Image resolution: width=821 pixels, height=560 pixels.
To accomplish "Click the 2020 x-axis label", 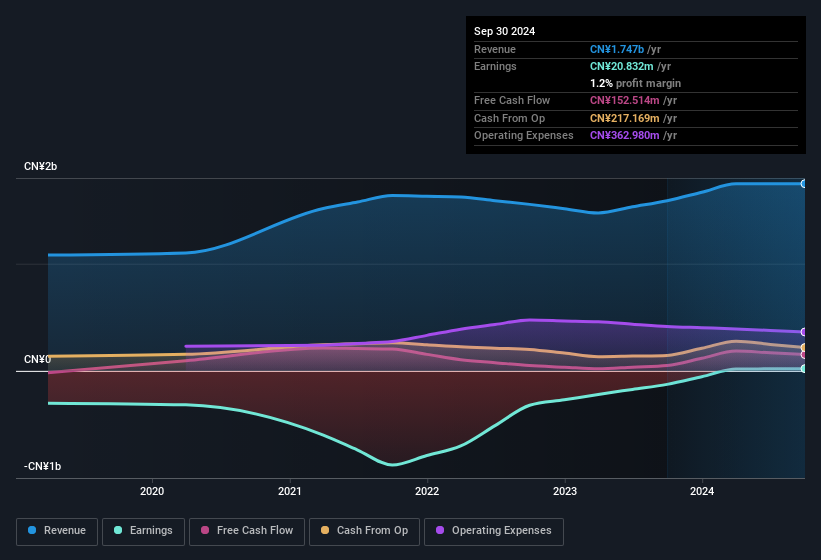I will pos(152,491).
